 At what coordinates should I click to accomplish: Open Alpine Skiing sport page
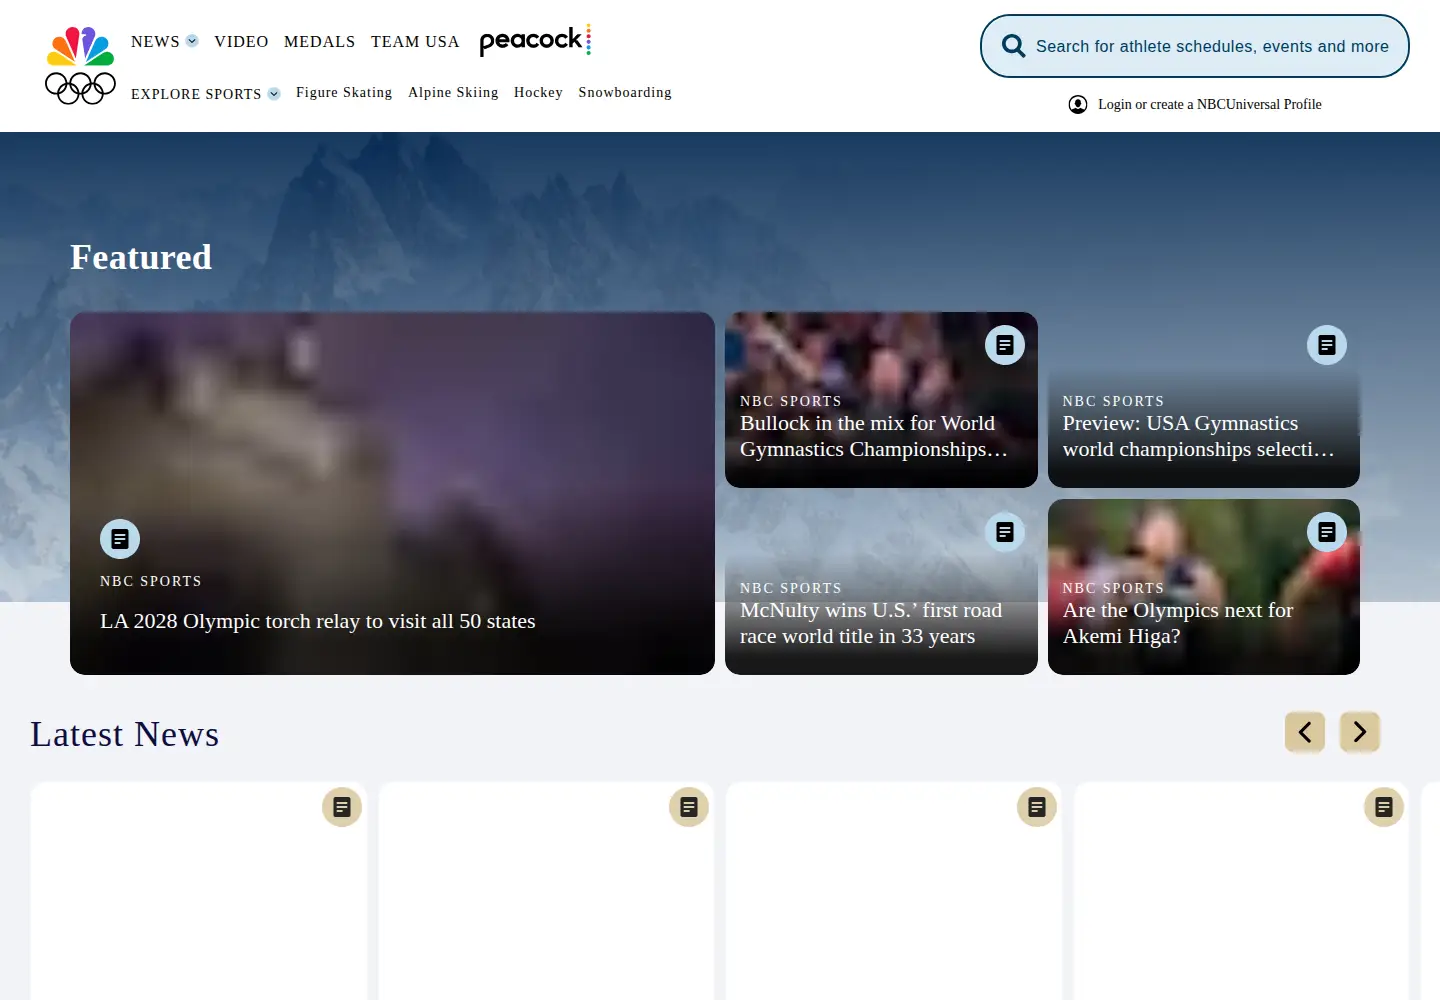pos(453,92)
